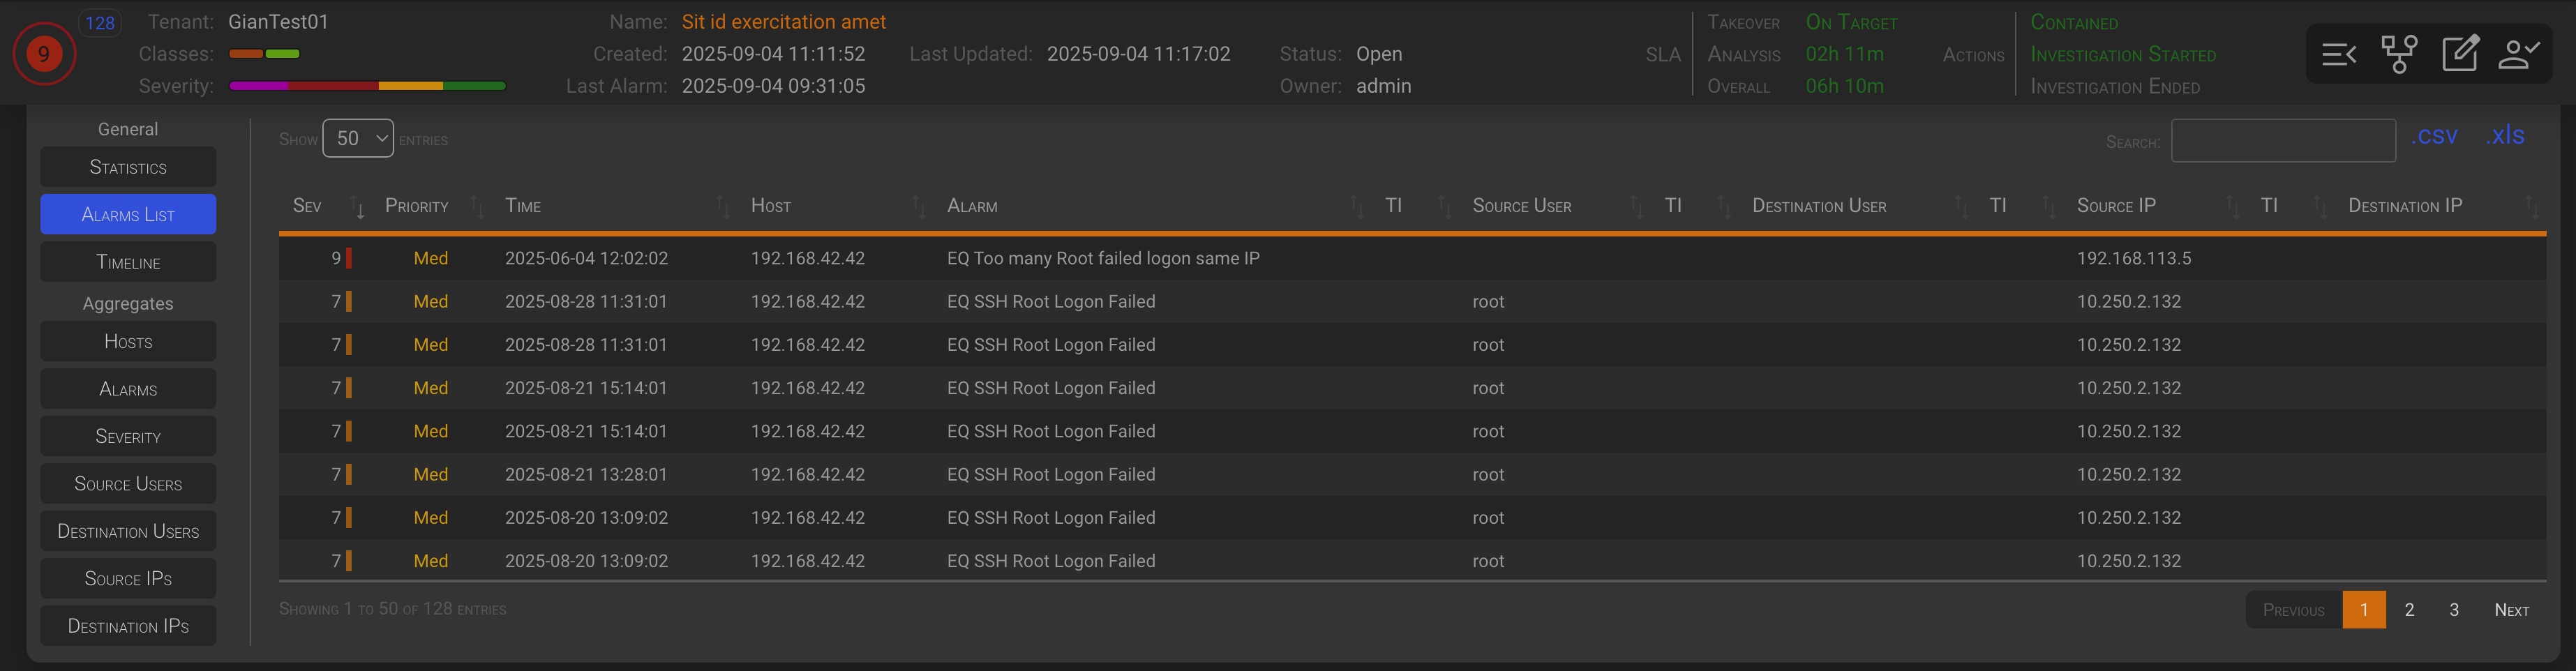Sort by Alarm column header
2576x671 pixels.
pyautogui.click(x=972, y=206)
